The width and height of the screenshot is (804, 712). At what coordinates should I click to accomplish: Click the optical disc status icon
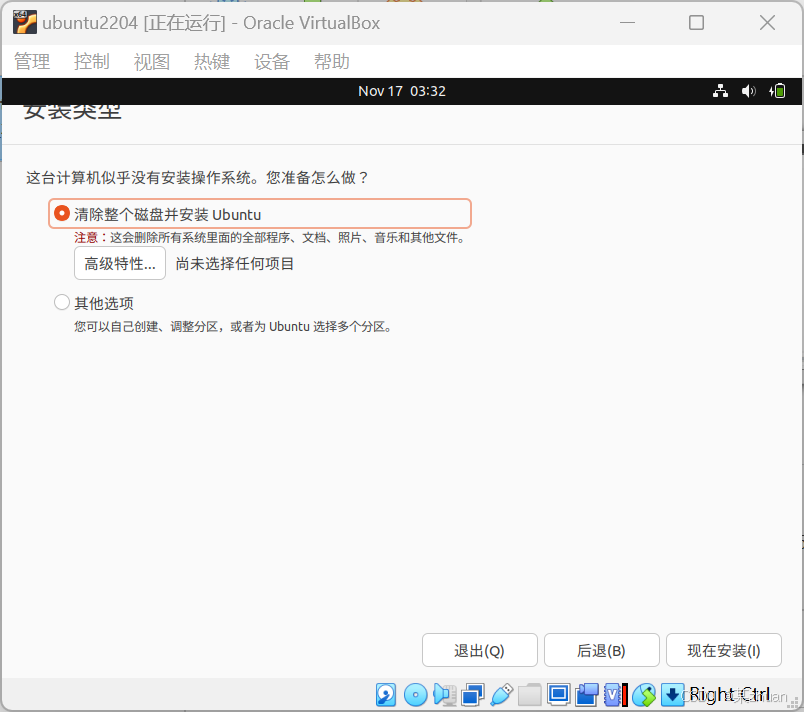click(x=415, y=695)
